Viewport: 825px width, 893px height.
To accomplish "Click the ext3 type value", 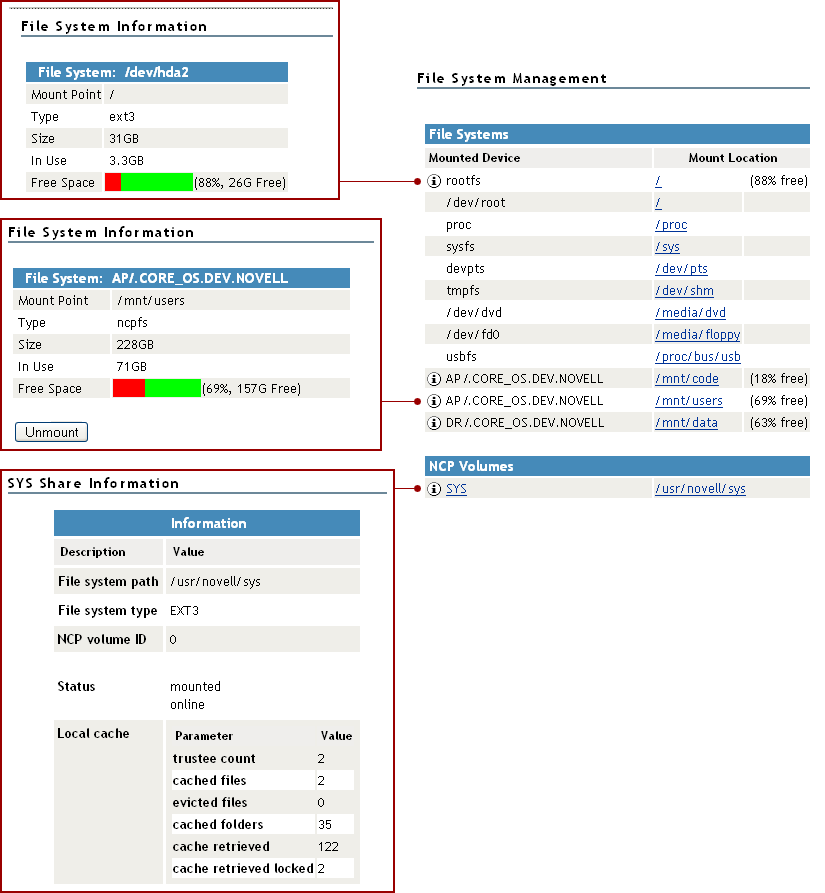I will 122,117.
